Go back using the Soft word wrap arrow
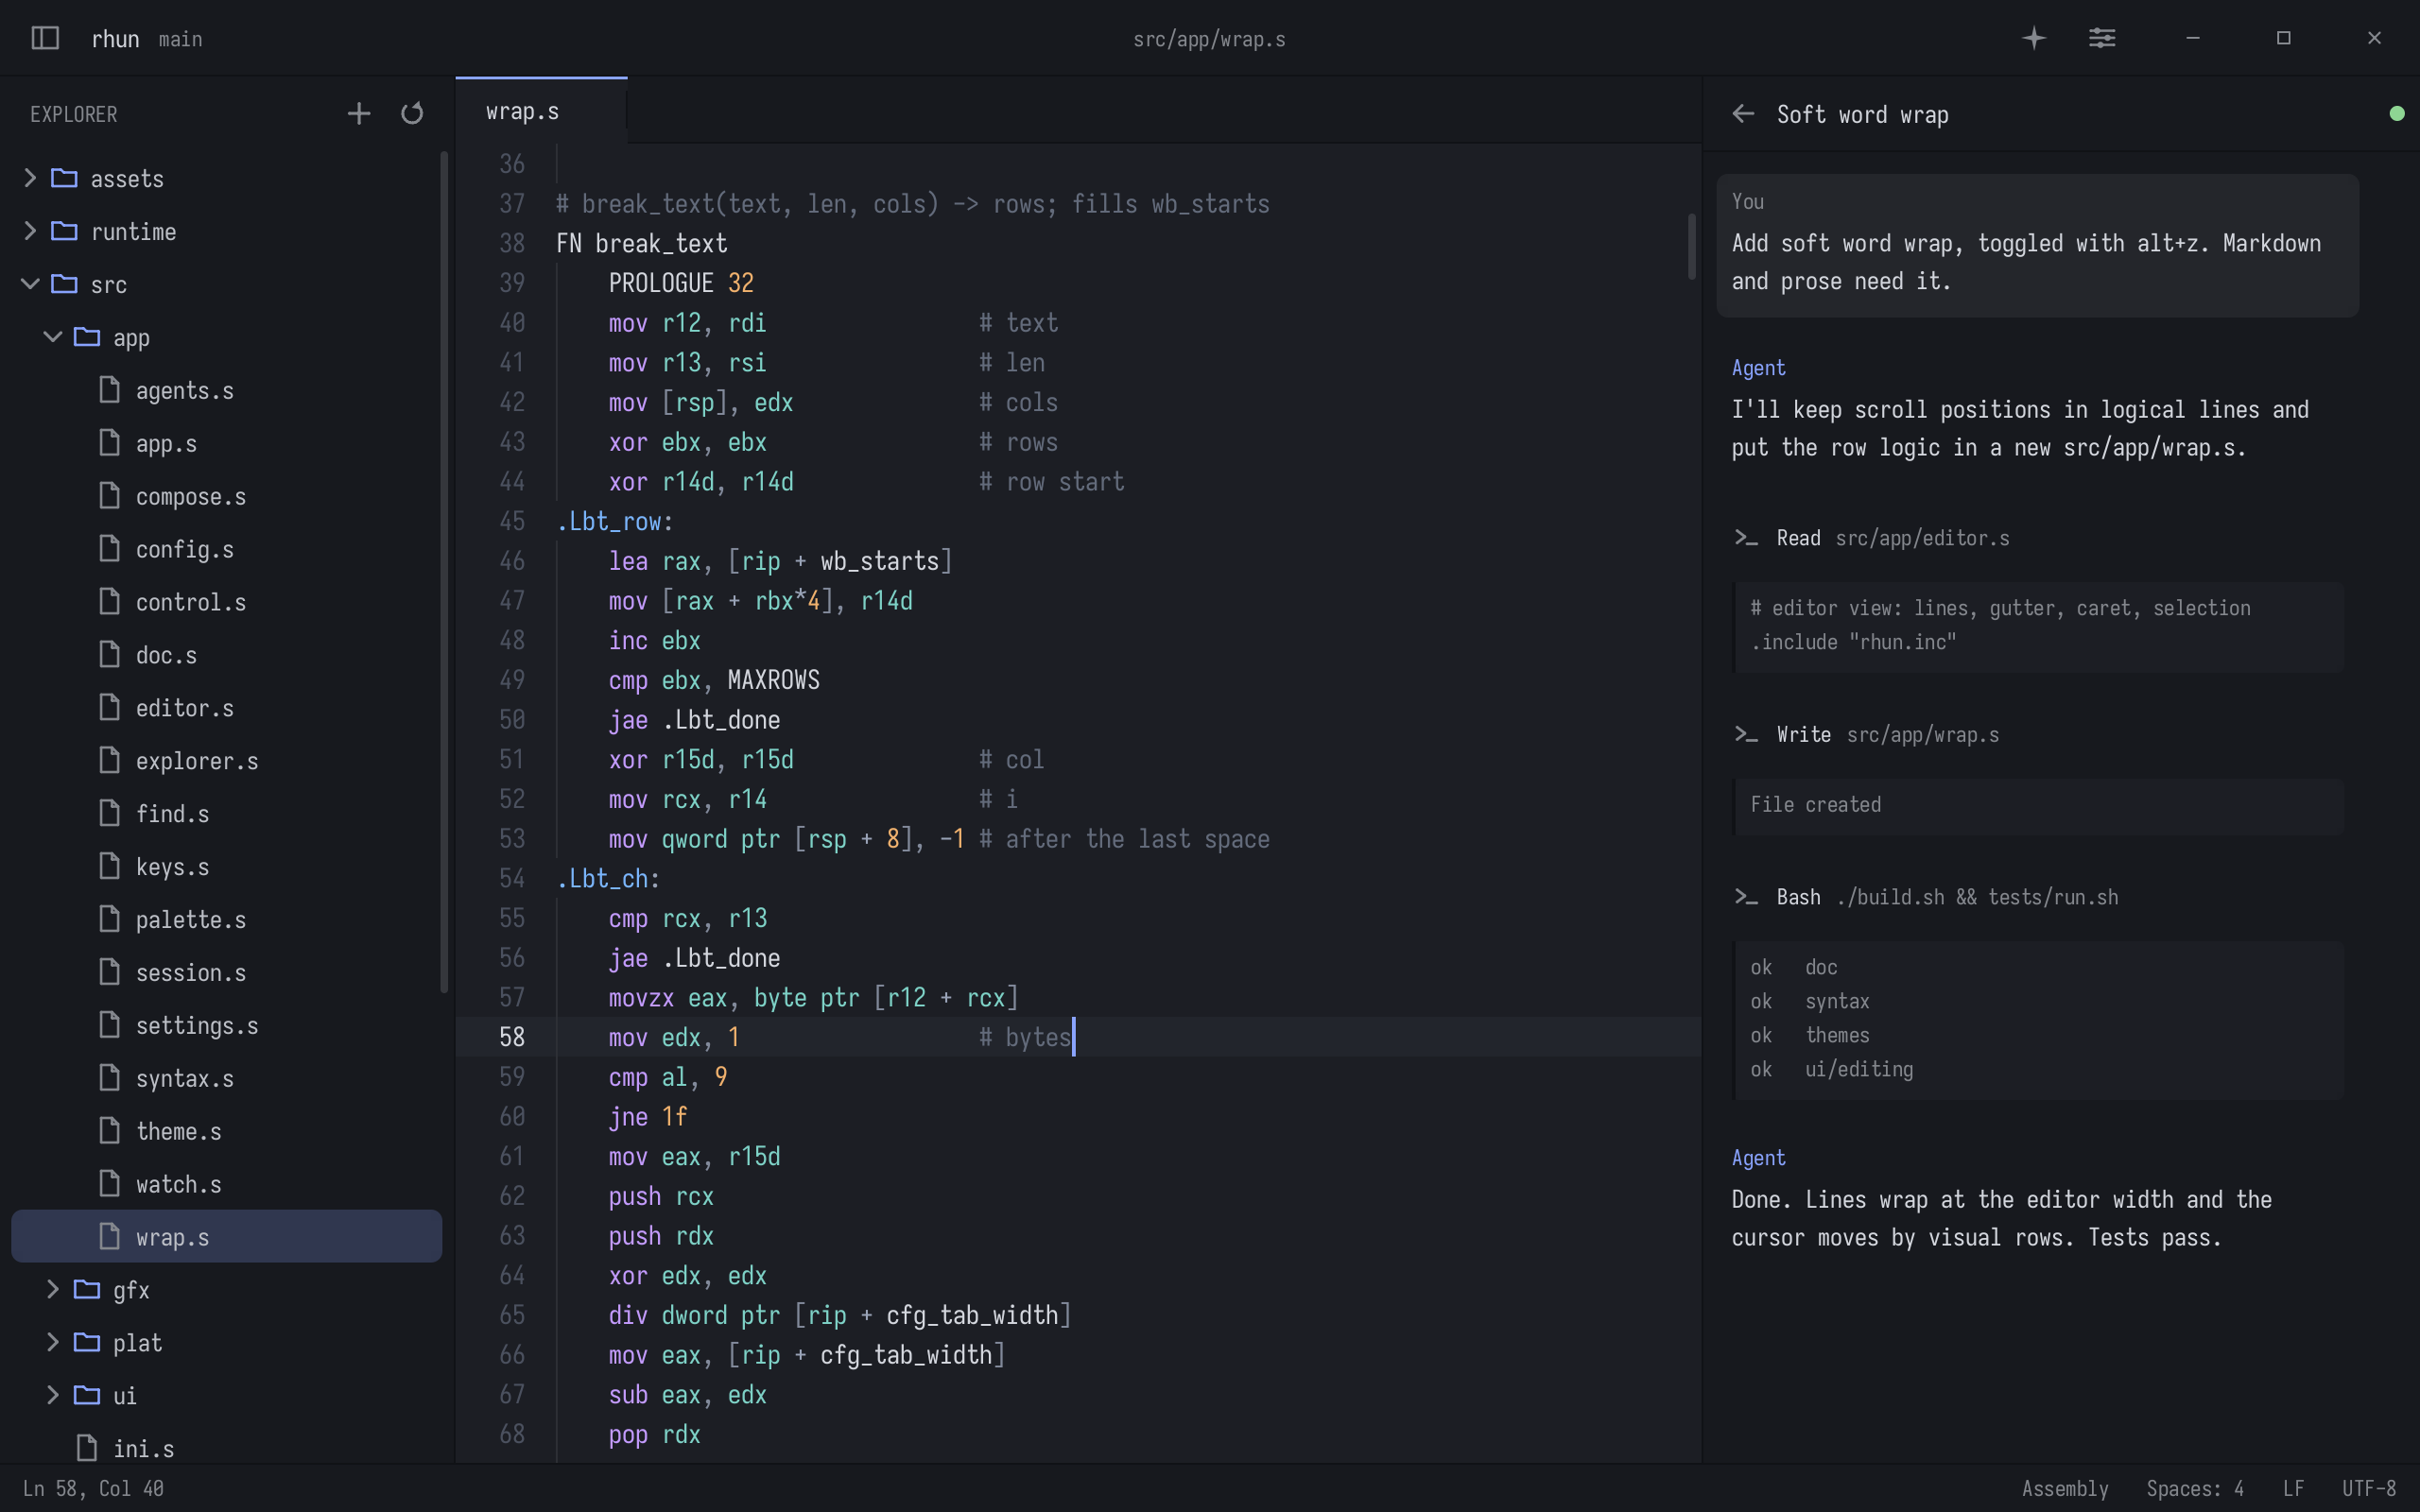 pyautogui.click(x=1743, y=114)
